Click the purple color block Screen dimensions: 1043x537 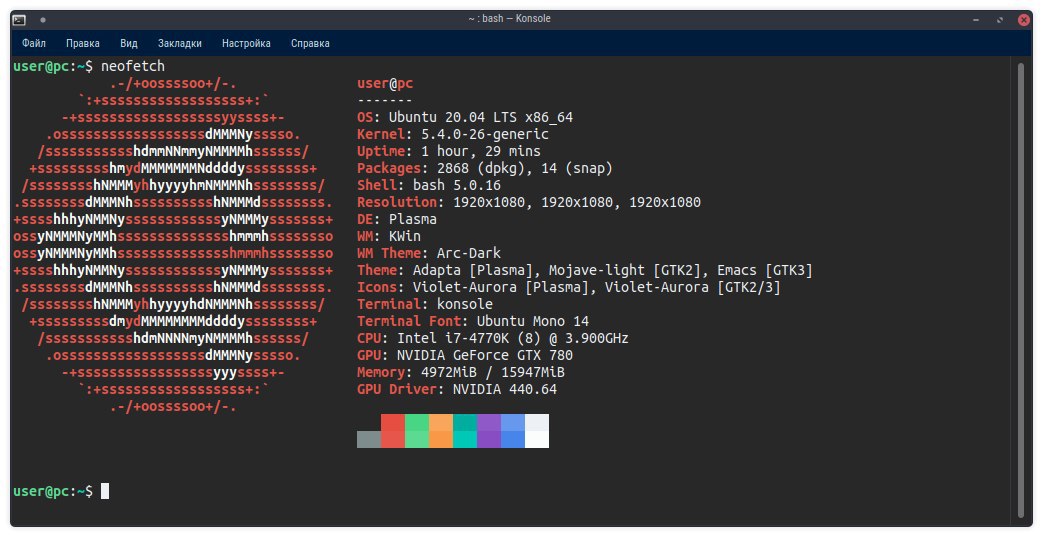pos(489,431)
